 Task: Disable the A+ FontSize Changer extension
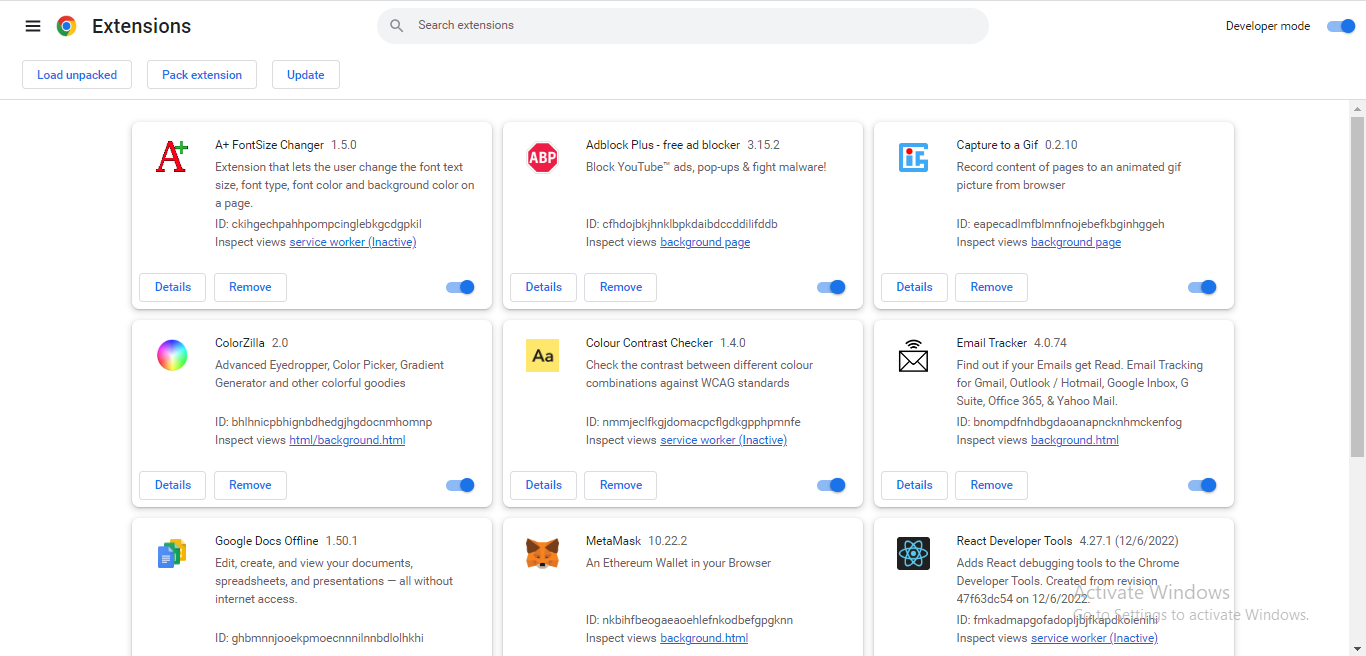coord(460,287)
